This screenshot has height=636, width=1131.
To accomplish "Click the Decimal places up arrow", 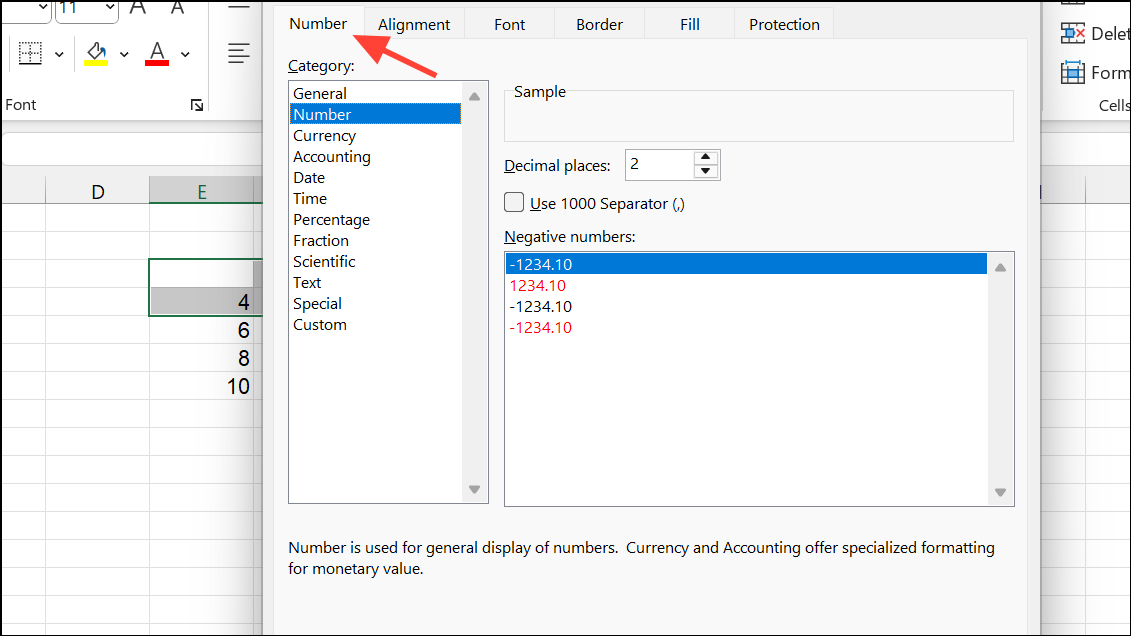I will point(705,159).
